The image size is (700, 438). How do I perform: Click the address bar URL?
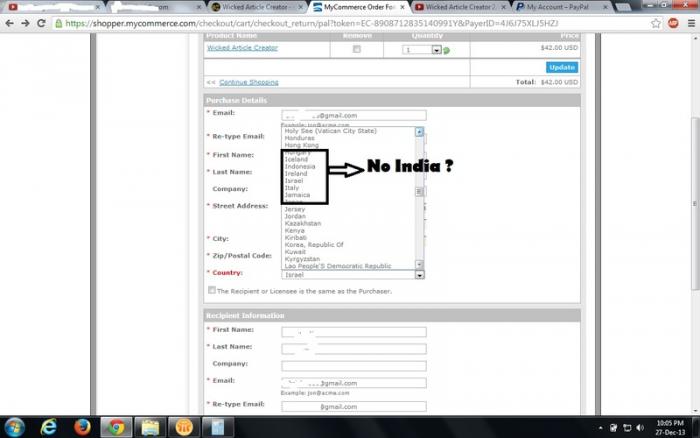tap(312, 23)
